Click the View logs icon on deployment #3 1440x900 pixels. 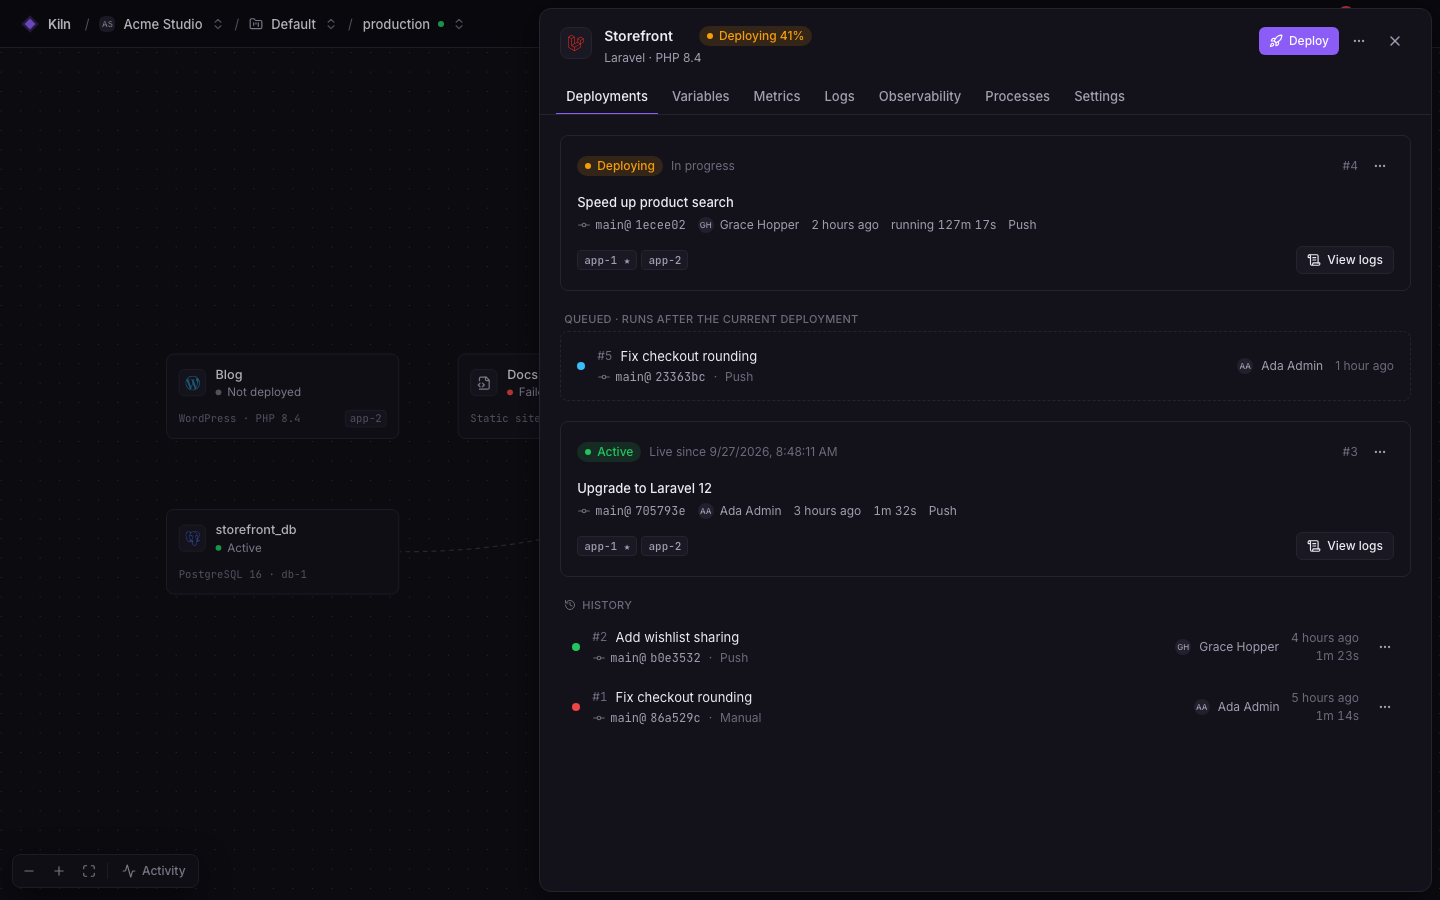[1314, 546]
